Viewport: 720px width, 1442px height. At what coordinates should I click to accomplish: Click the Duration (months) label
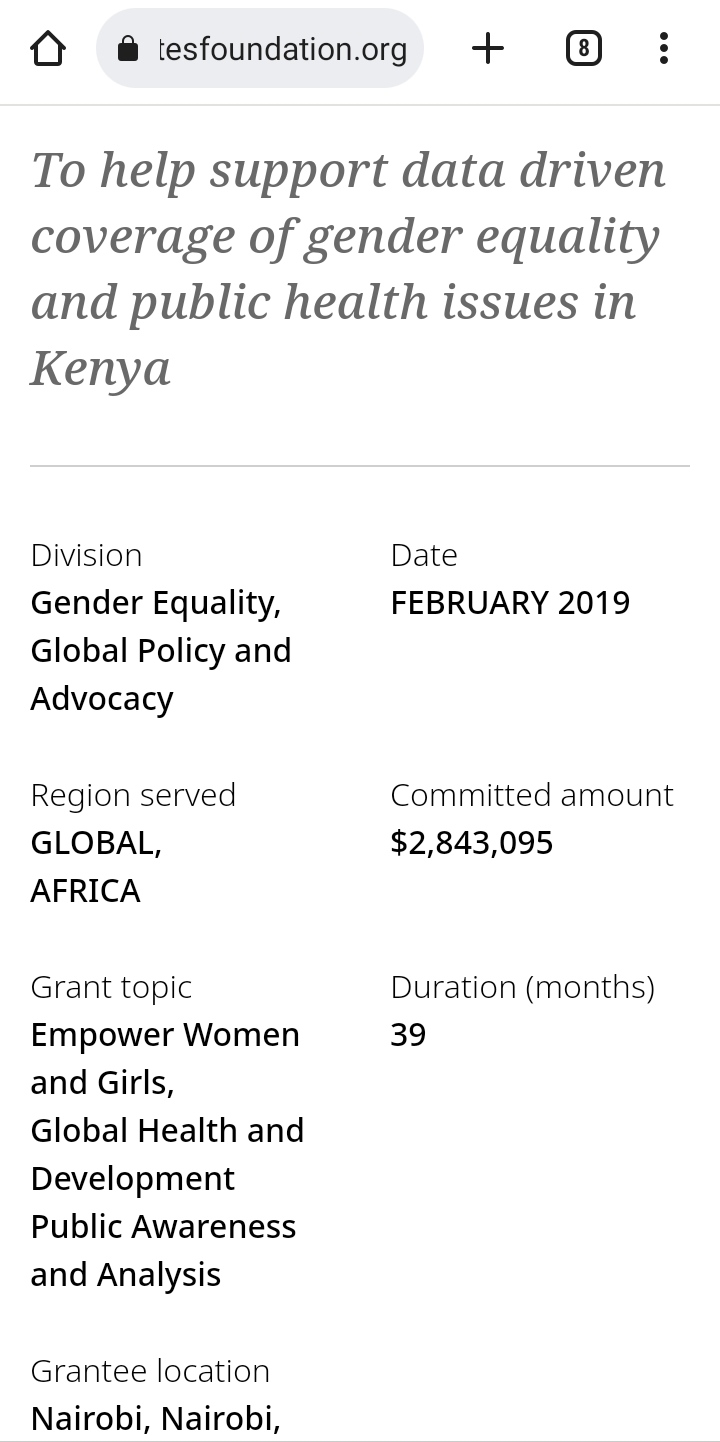(x=523, y=987)
